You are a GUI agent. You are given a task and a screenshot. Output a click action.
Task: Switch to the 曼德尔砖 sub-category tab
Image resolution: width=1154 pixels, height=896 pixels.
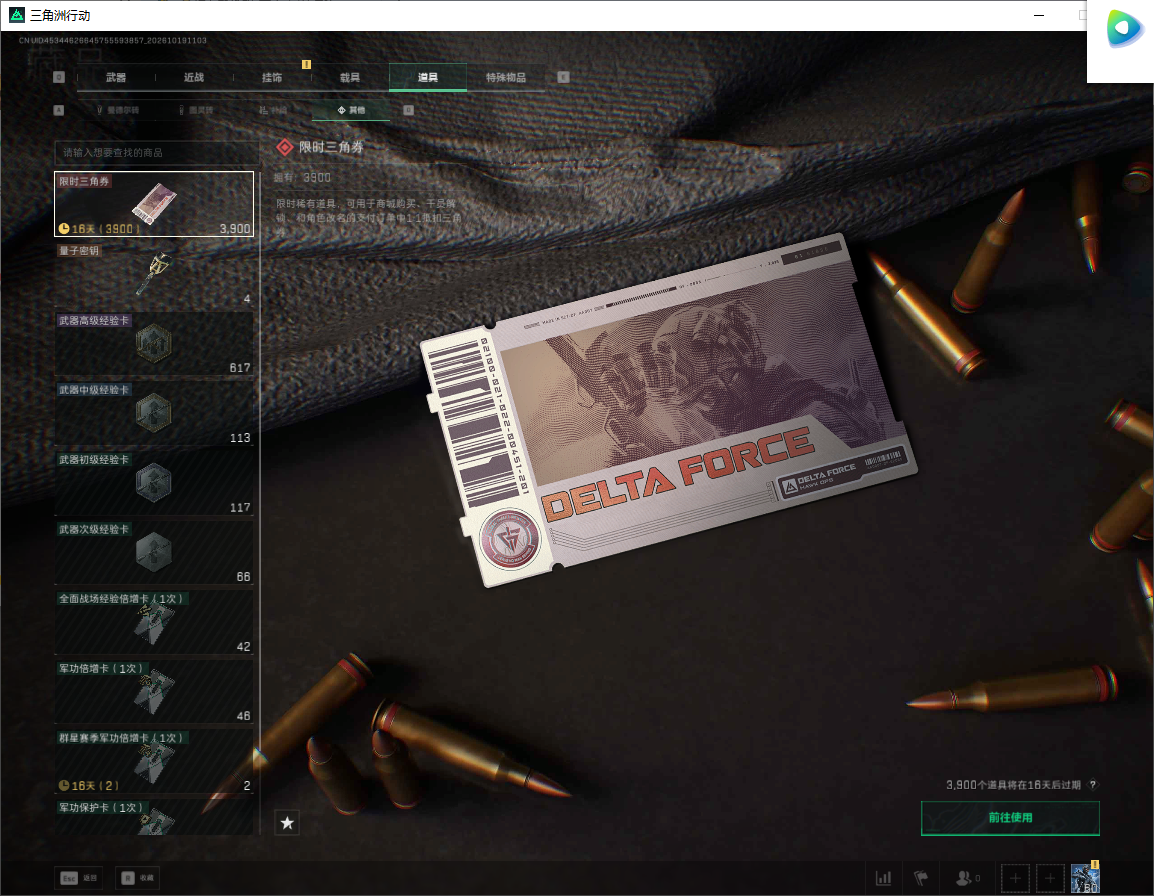point(118,110)
